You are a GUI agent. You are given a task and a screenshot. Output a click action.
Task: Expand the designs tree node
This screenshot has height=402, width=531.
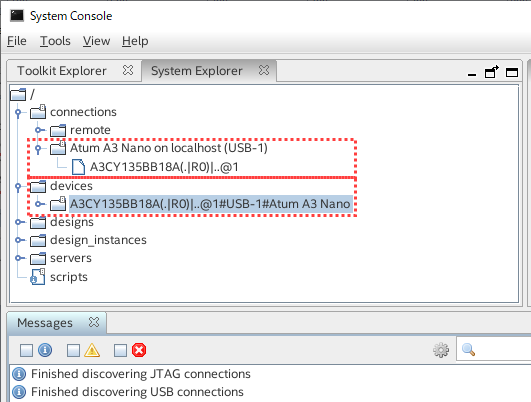click(x=19, y=222)
